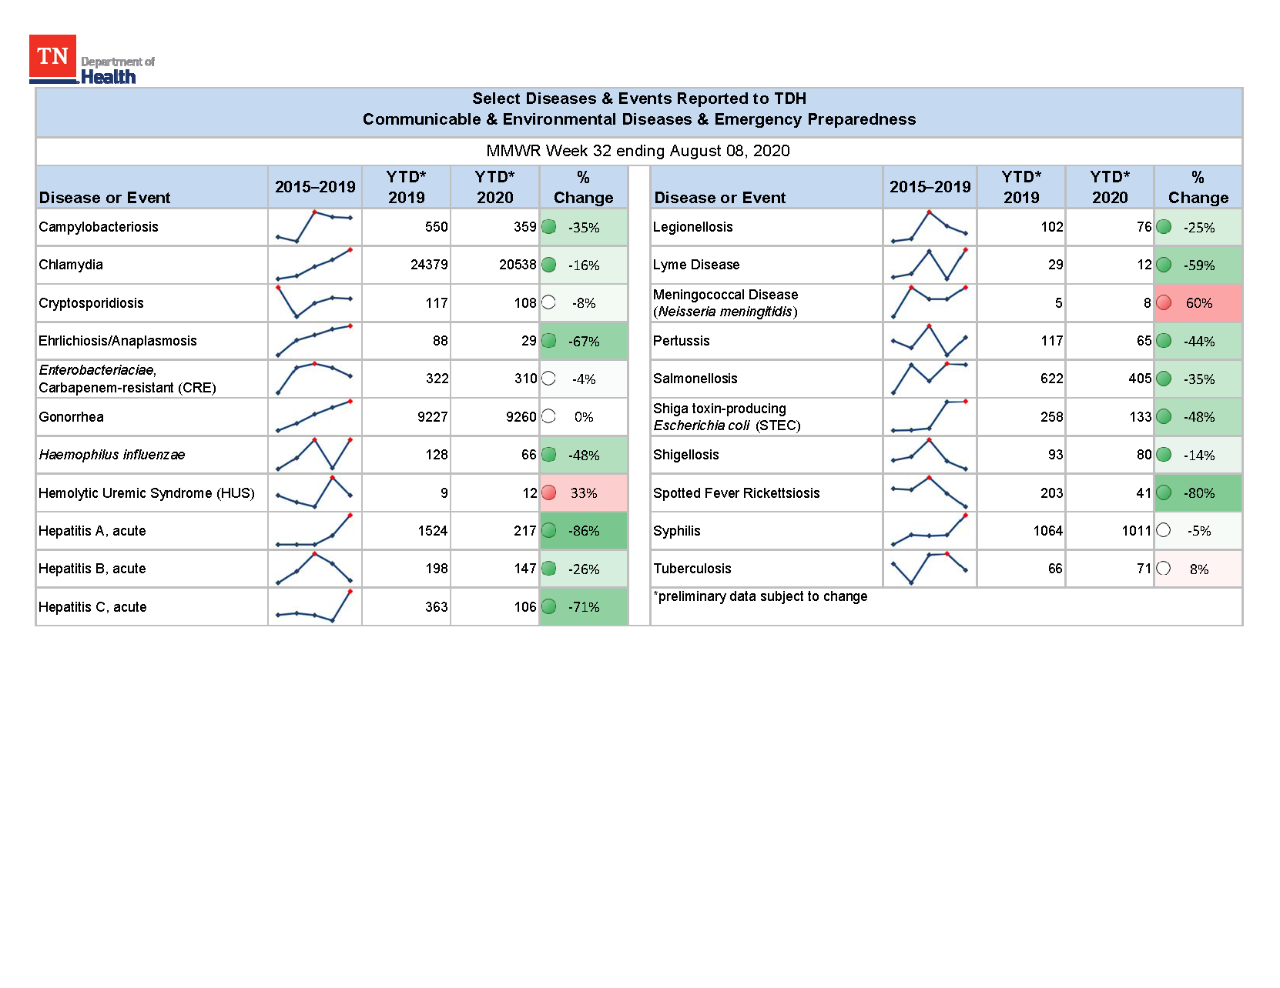
Task: Select the red indicator in the Hemolytic Uremic Syndrome row
Action: tap(549, 493)
